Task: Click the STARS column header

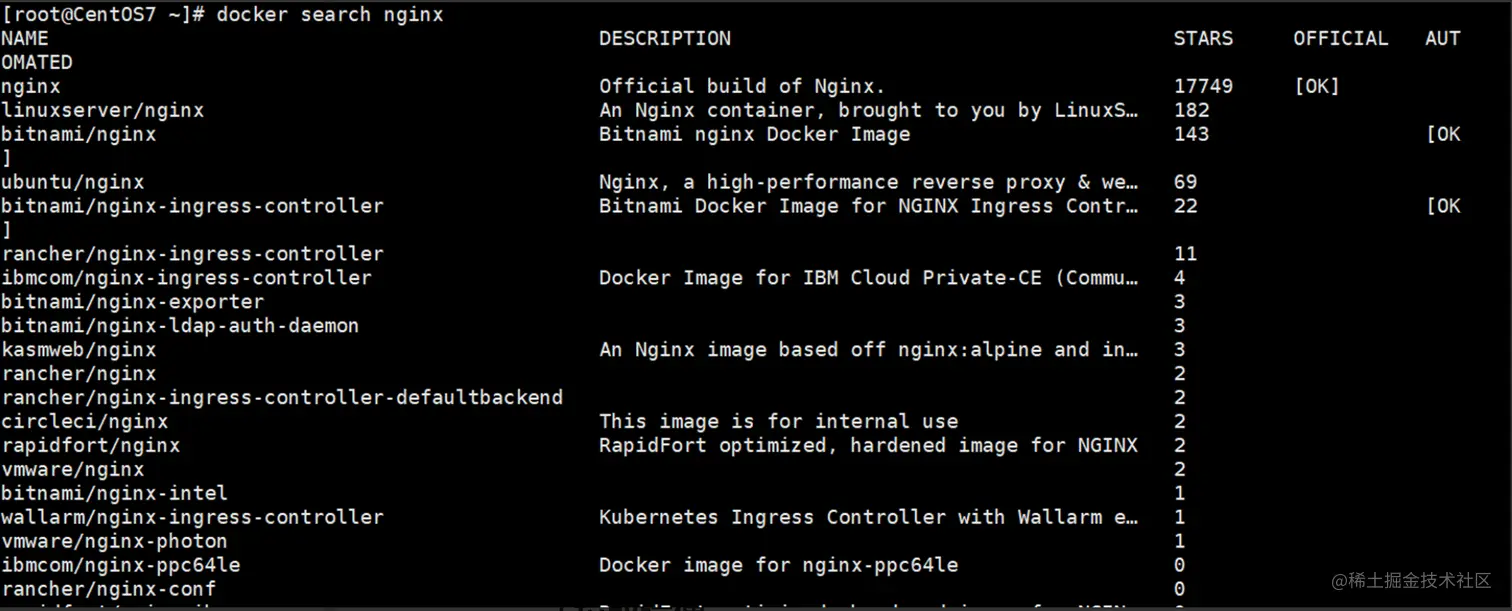Action: [x=1203, y=38]
